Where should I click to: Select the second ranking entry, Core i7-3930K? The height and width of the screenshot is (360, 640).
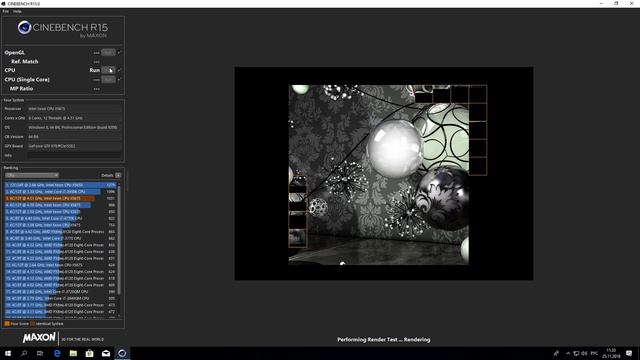[x=60, y=192]
